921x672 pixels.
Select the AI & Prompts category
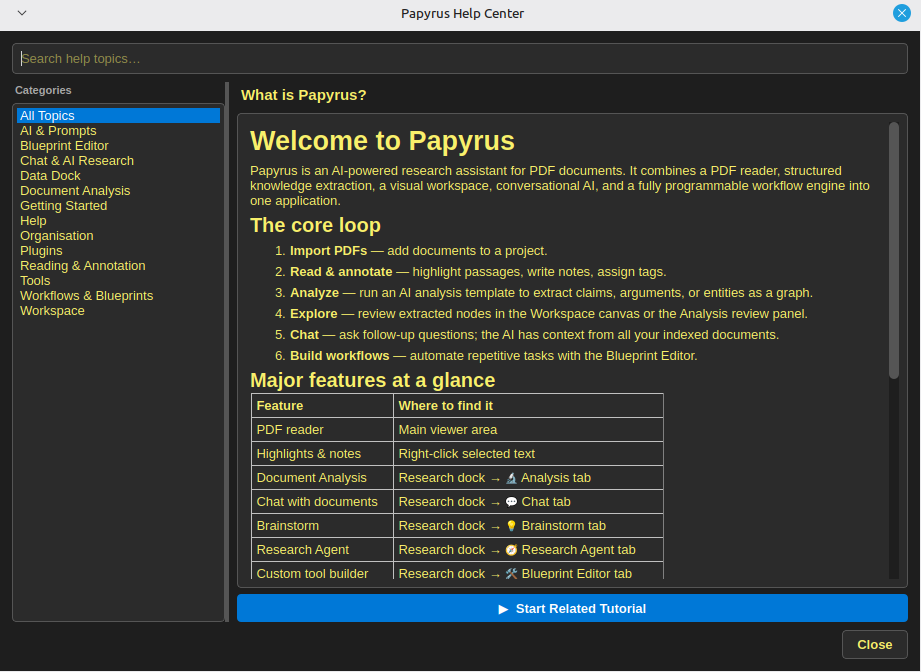click(x=119, y=131)
